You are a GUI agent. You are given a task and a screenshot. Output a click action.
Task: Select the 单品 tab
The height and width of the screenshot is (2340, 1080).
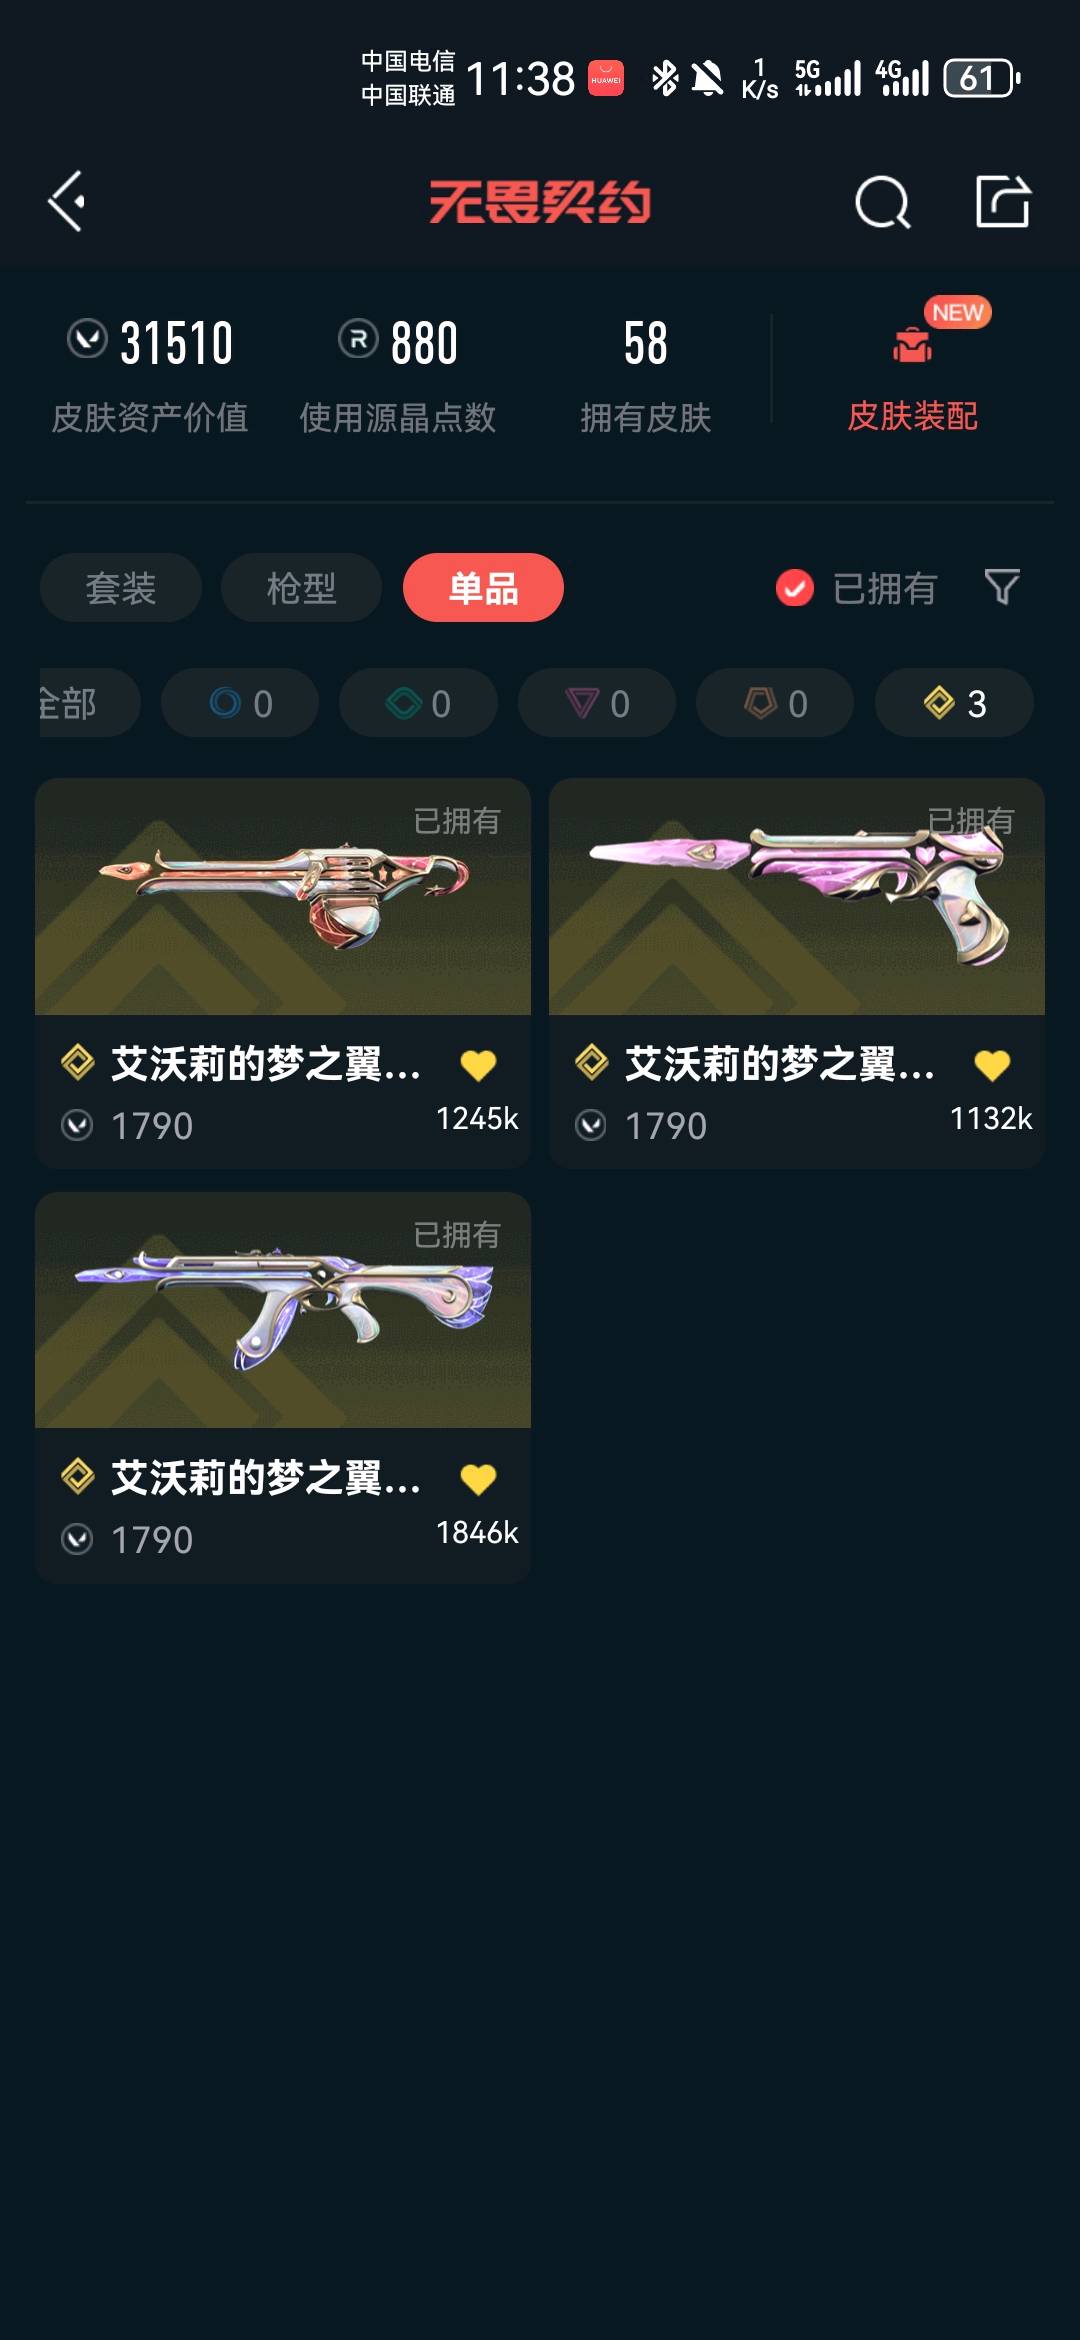click(x=483, y=588)
